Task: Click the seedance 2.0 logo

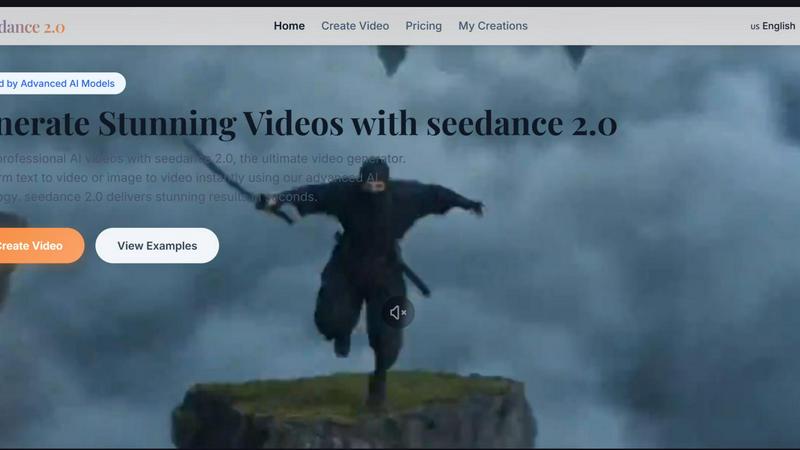Action: pos(32,27)
